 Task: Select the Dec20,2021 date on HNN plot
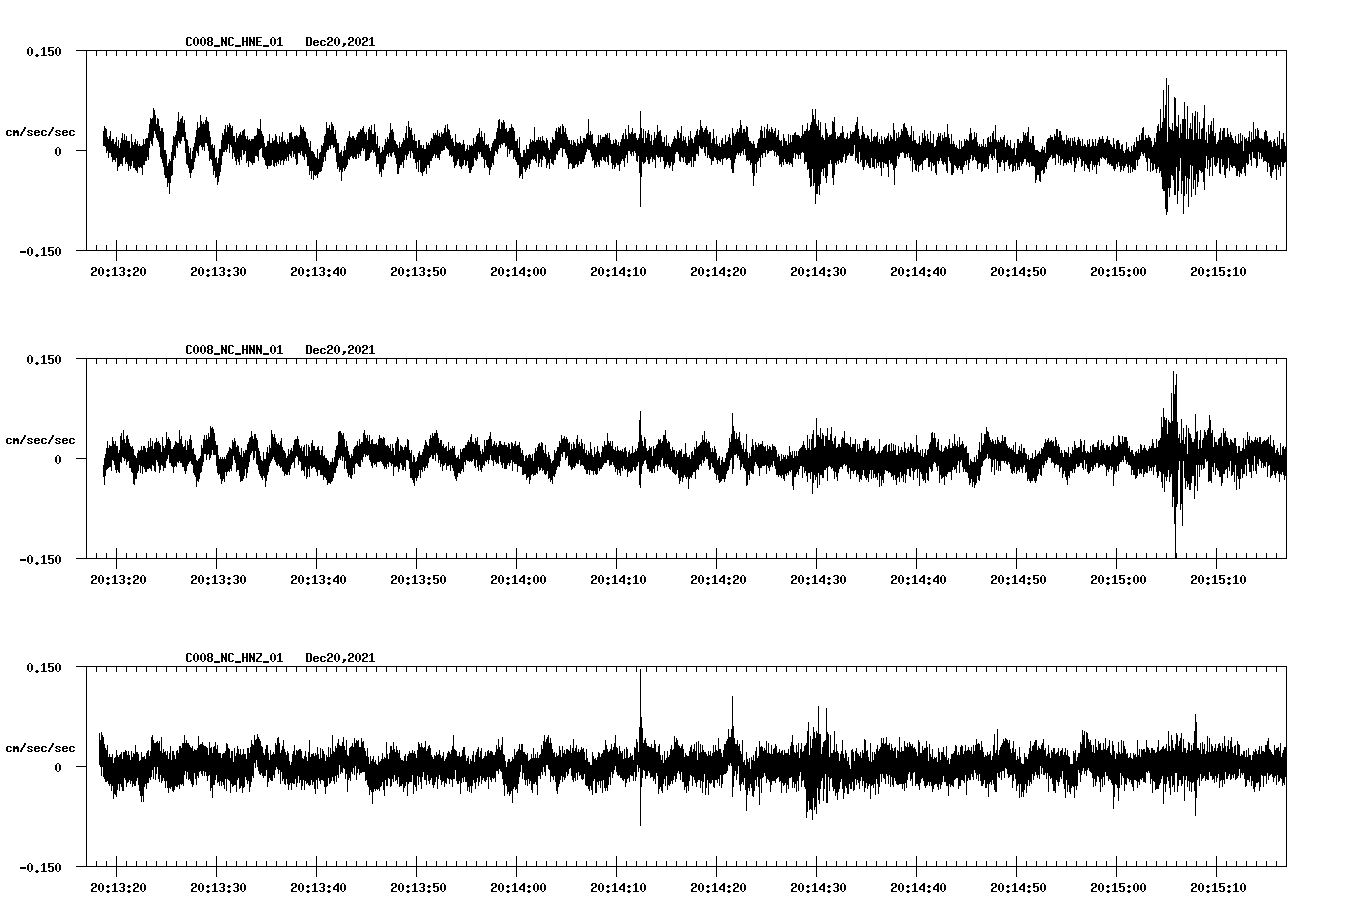point(340,350)
